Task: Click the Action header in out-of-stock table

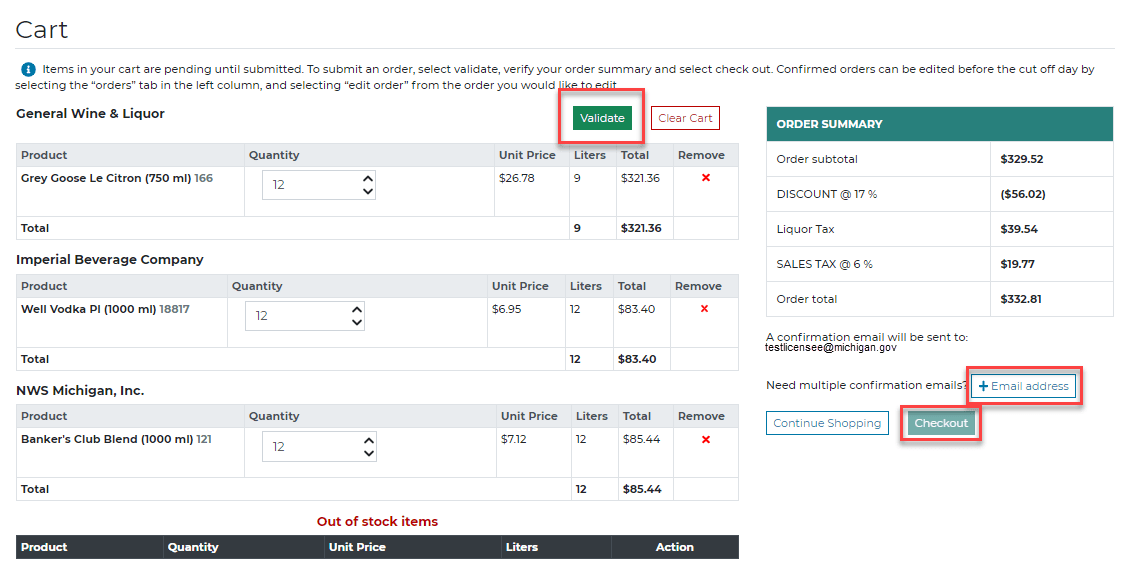Action: (674, 547)
